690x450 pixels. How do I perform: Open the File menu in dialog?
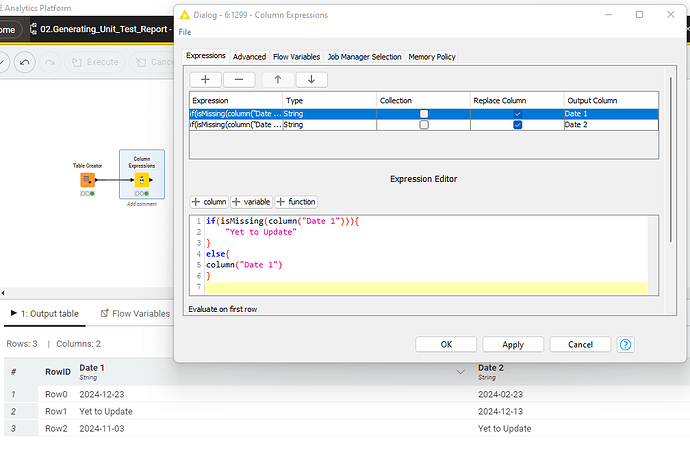[x=185, y=32]
